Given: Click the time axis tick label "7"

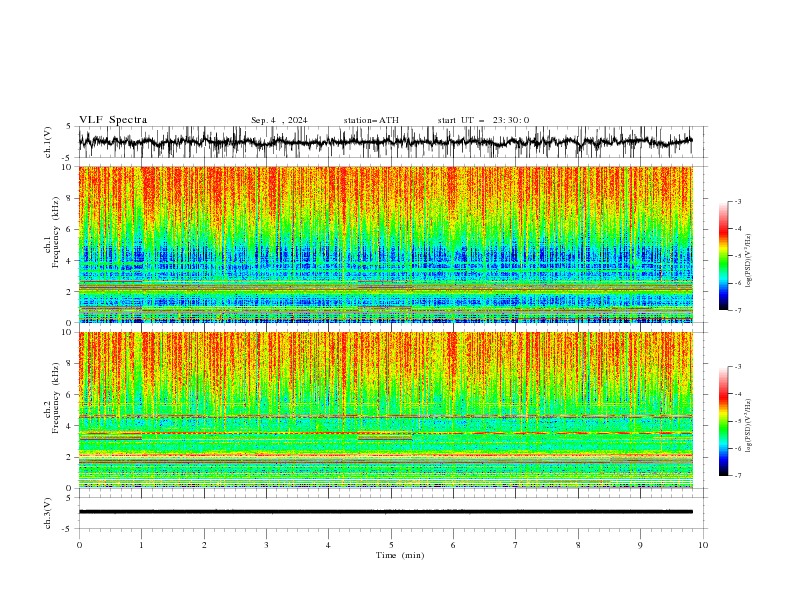Looking at the screenshot, I should coord(516,545).
